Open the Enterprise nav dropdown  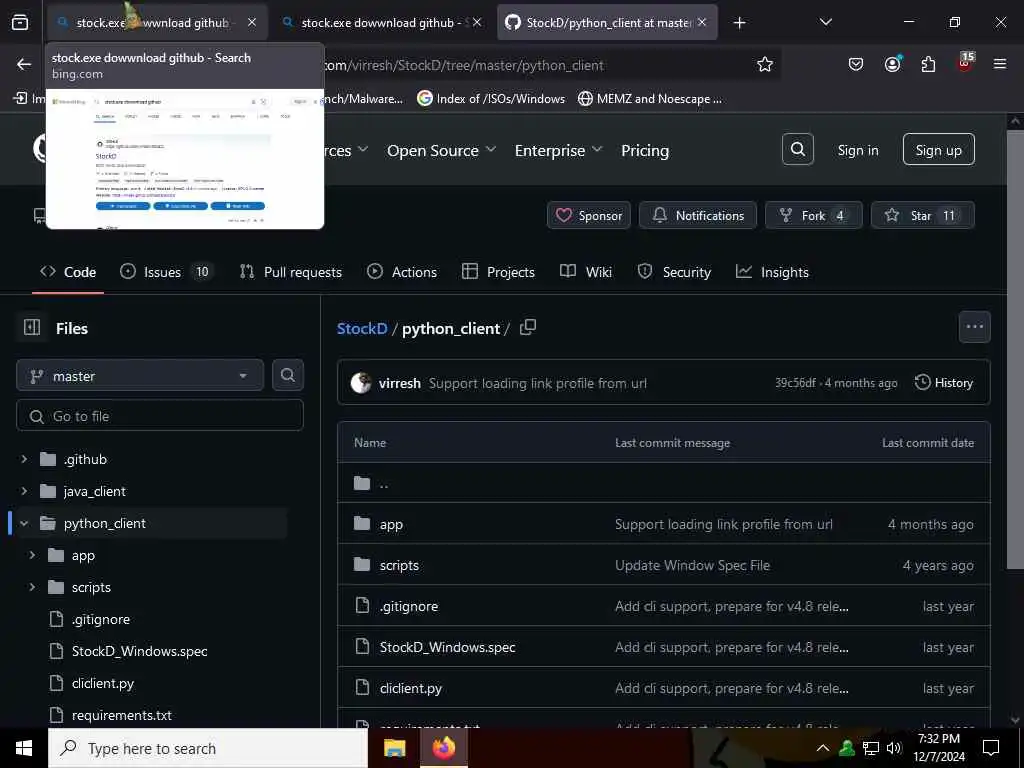coord(558,150)
